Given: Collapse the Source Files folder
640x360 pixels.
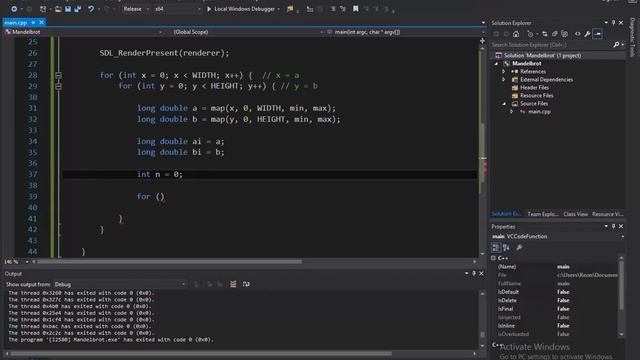Looking at the screenshot, I should pyautogui.click(x=504, y=104).
